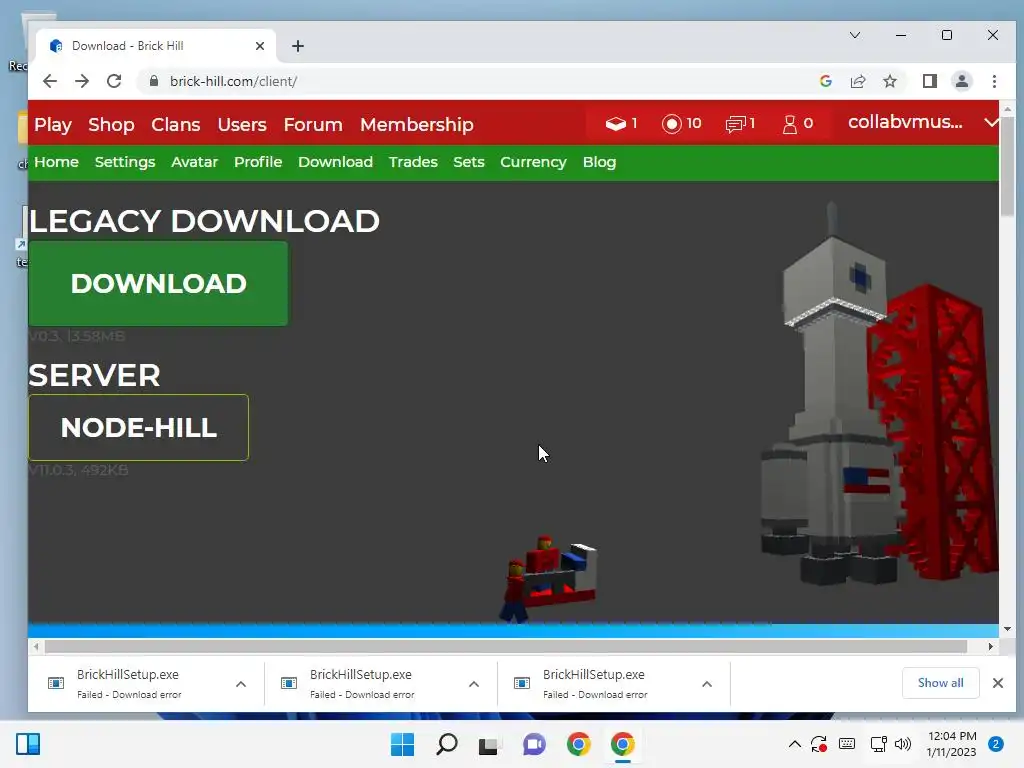The image size is (1024, 768).
Task: Open the notification badge showing 2
Action: [996, 744]
